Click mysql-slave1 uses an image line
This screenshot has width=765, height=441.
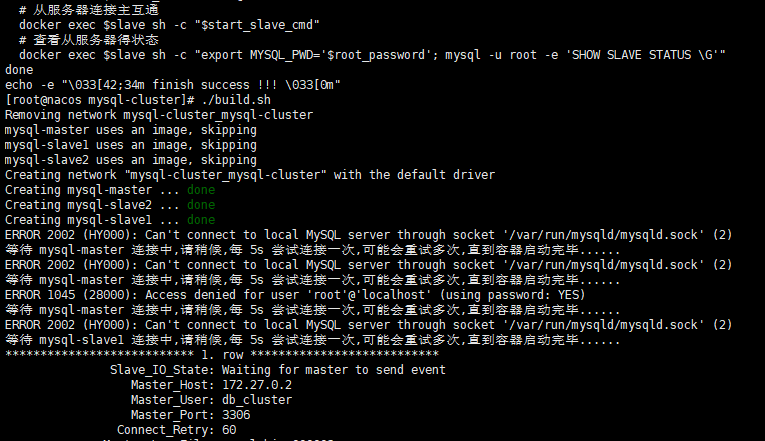131,145
